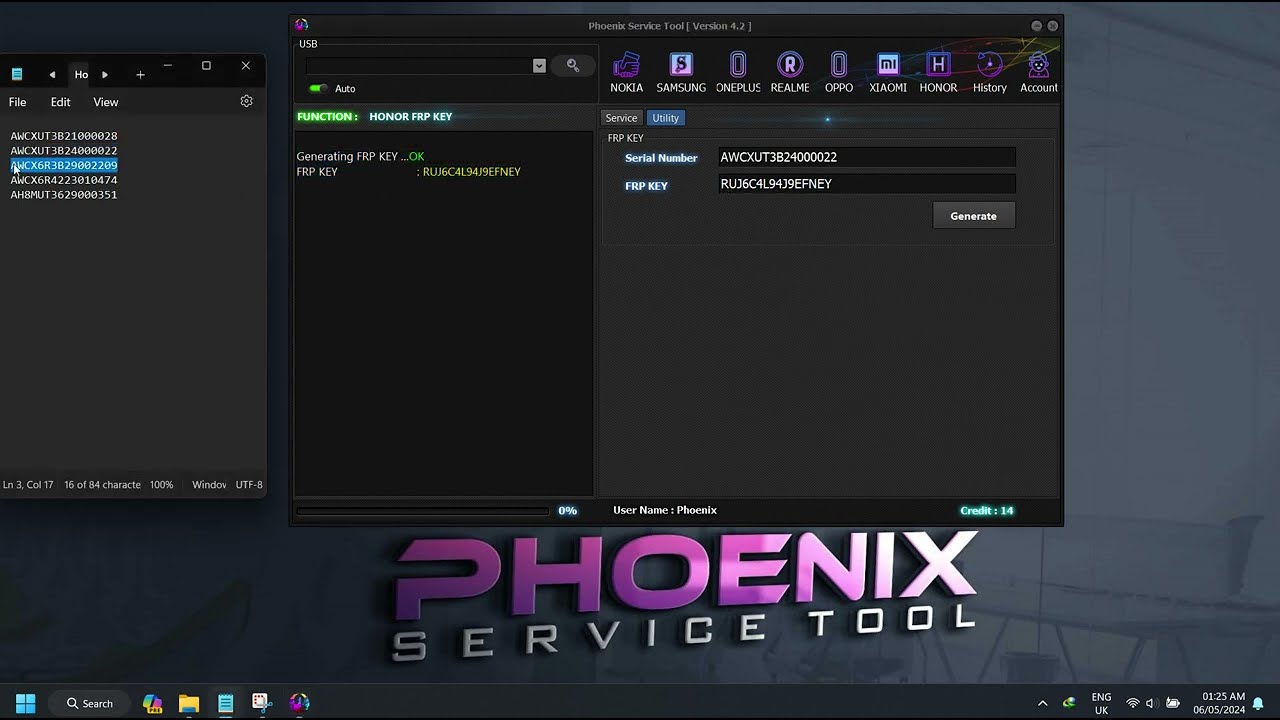1280x720 pixels.
Task: Select generated key RUJ6C4L94J9EFNEY in log
Action: [x=472, y=172]
